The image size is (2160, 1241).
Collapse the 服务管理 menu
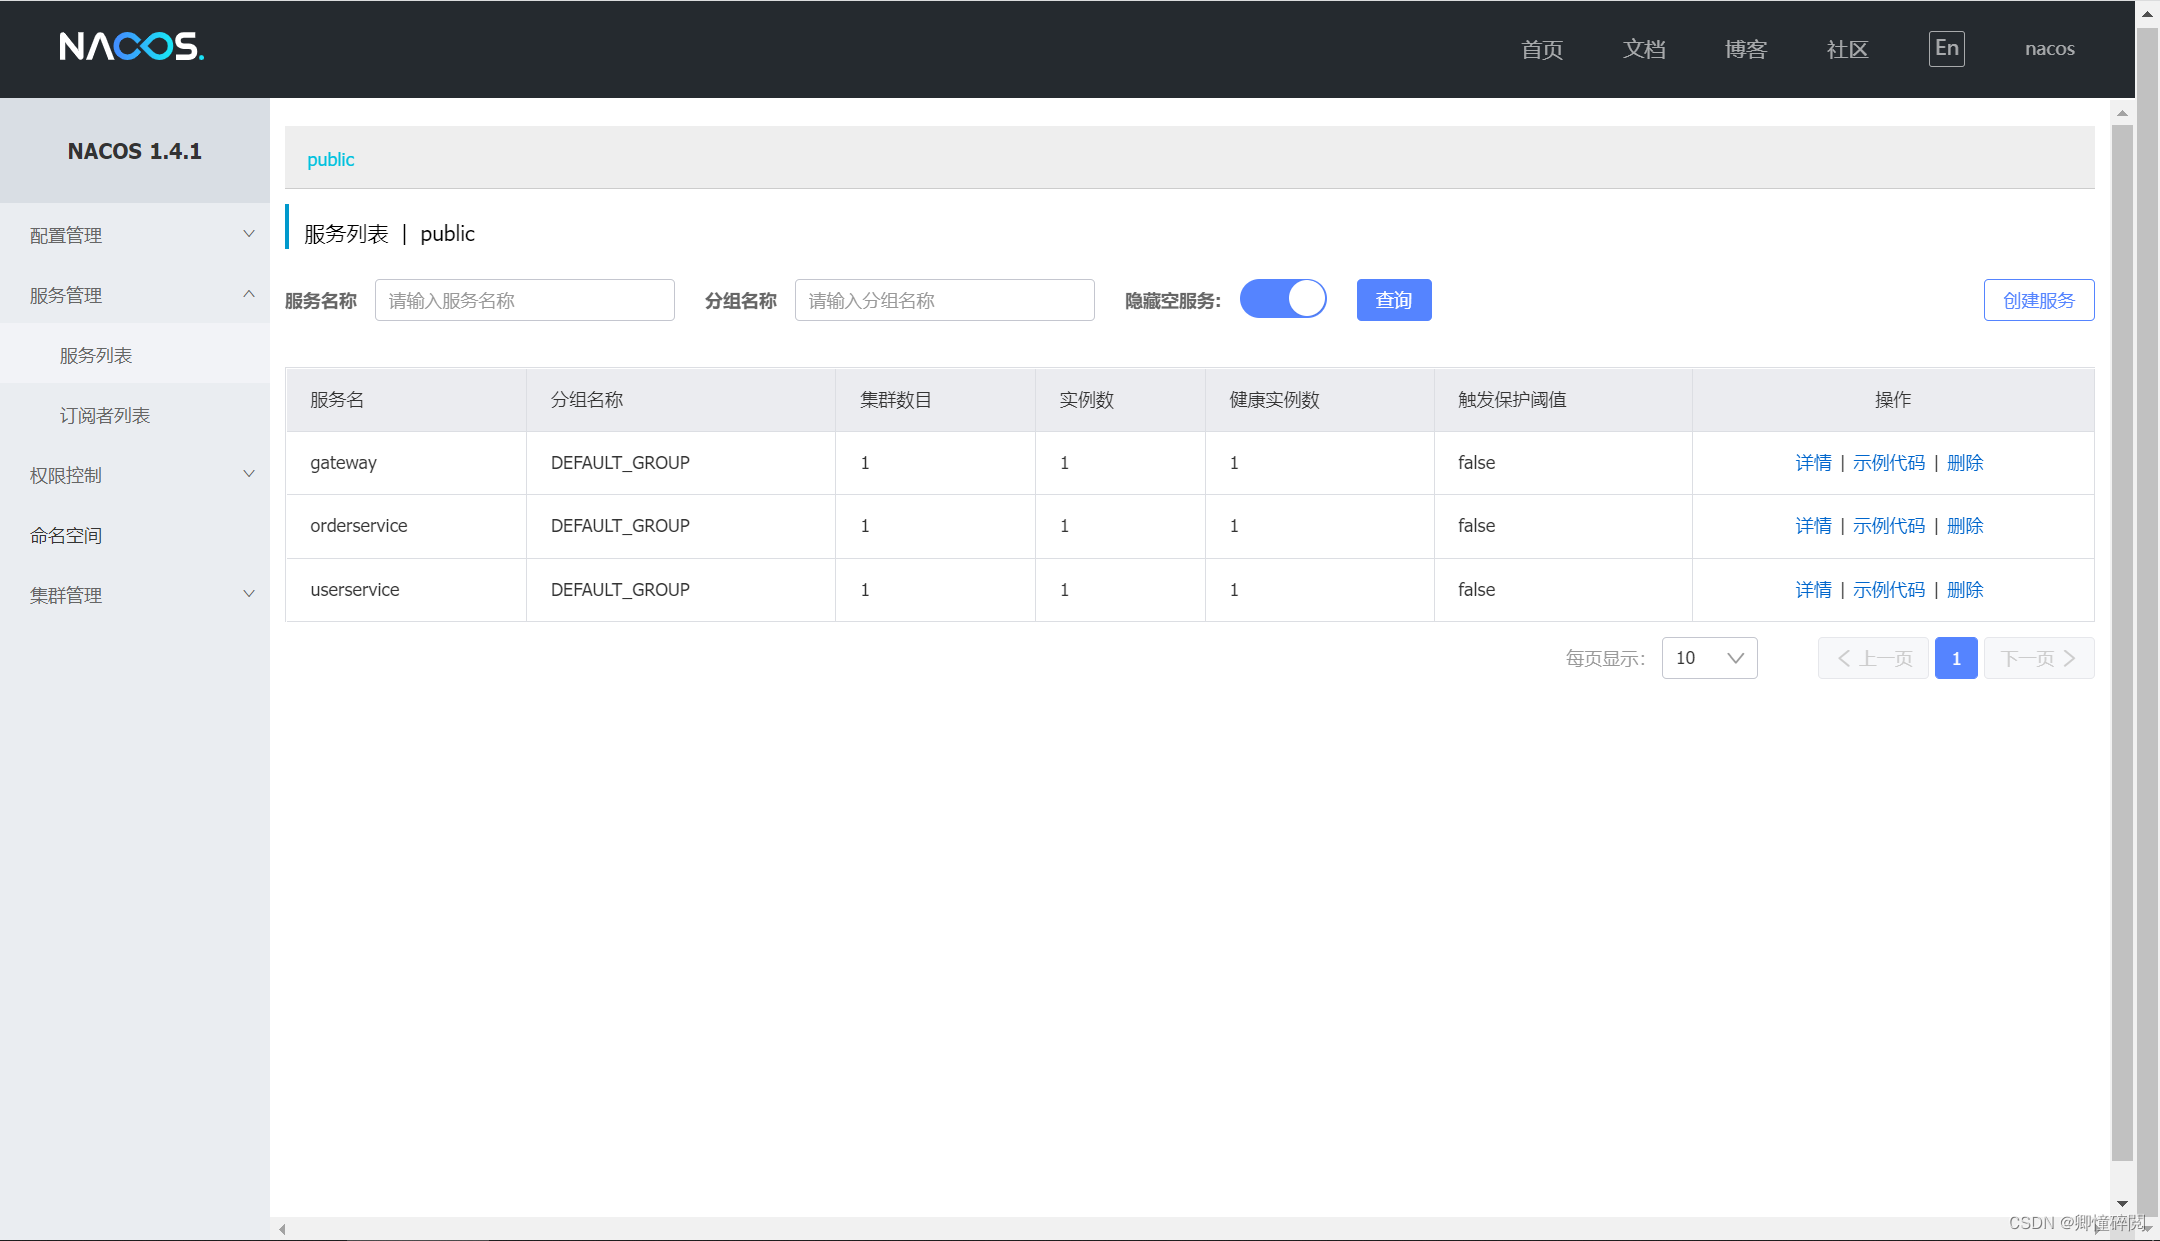tap(135, 295)
